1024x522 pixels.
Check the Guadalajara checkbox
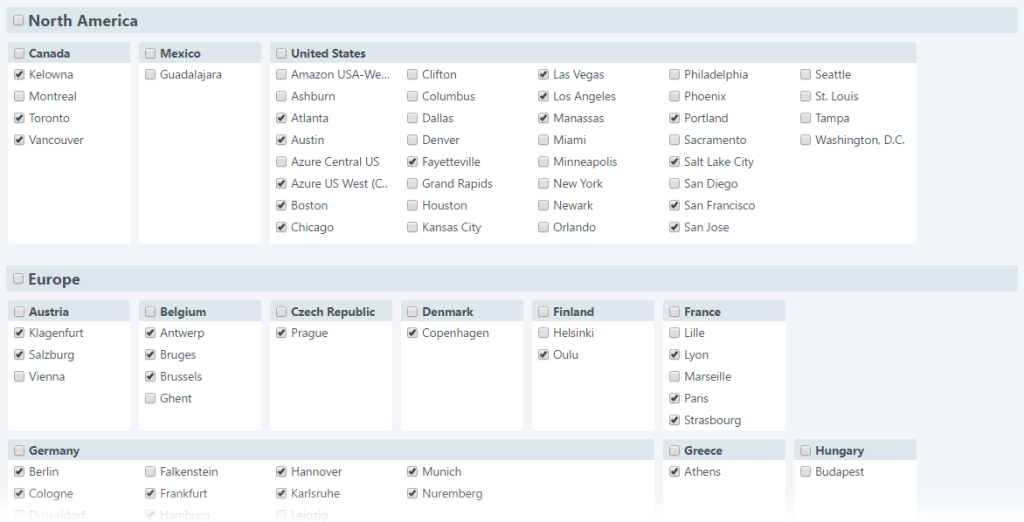pyautogui.click(x=150, y=74)
